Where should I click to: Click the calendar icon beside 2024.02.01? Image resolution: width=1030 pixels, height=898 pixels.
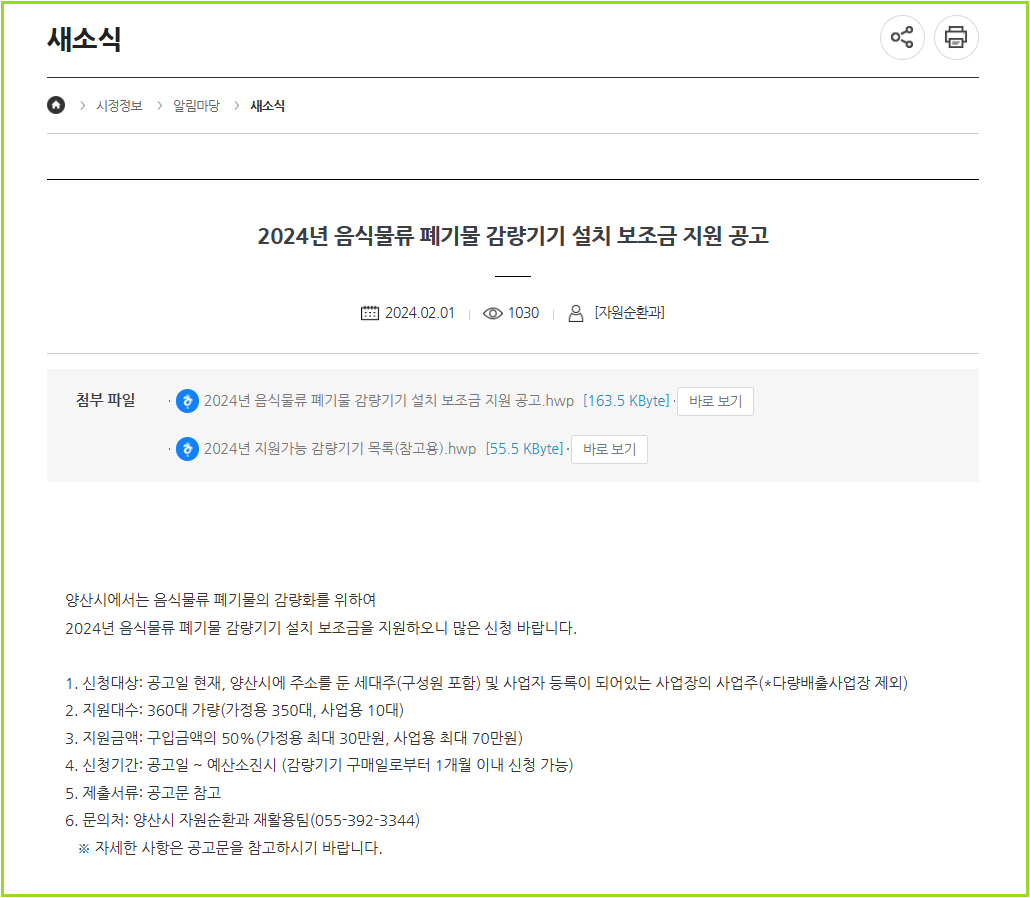[x=370, y=313]
